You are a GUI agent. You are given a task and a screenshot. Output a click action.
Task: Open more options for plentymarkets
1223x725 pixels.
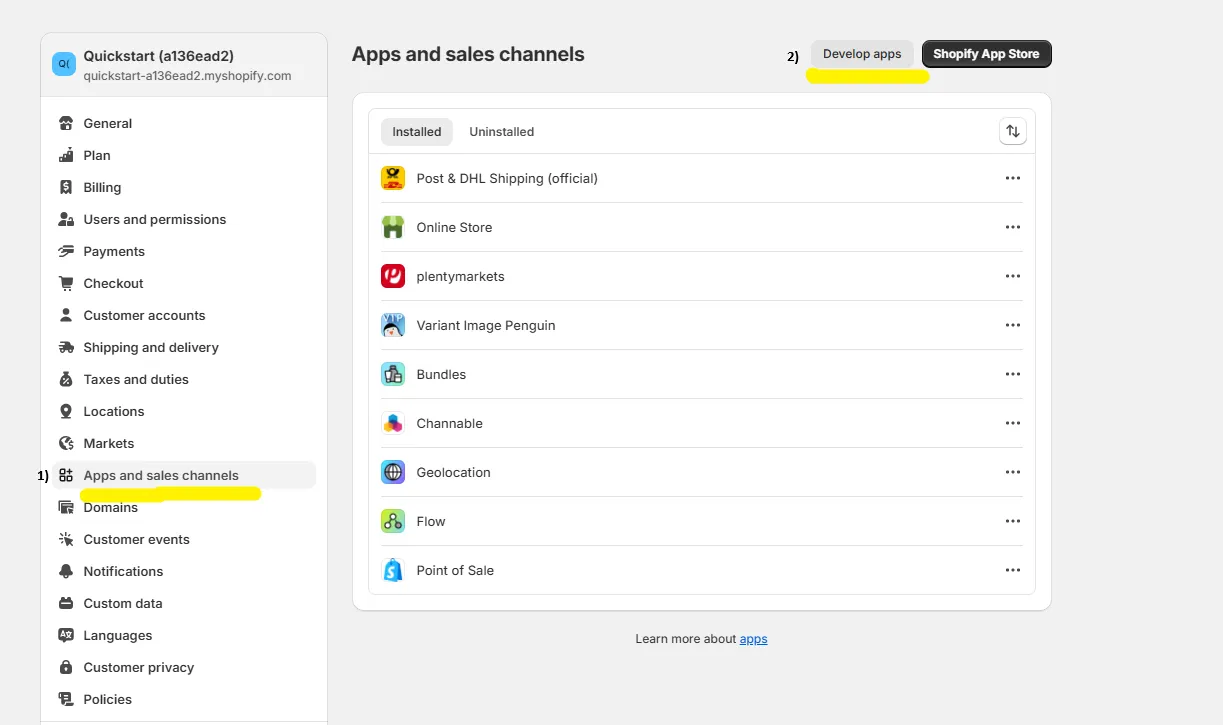tap(1013, 276)
